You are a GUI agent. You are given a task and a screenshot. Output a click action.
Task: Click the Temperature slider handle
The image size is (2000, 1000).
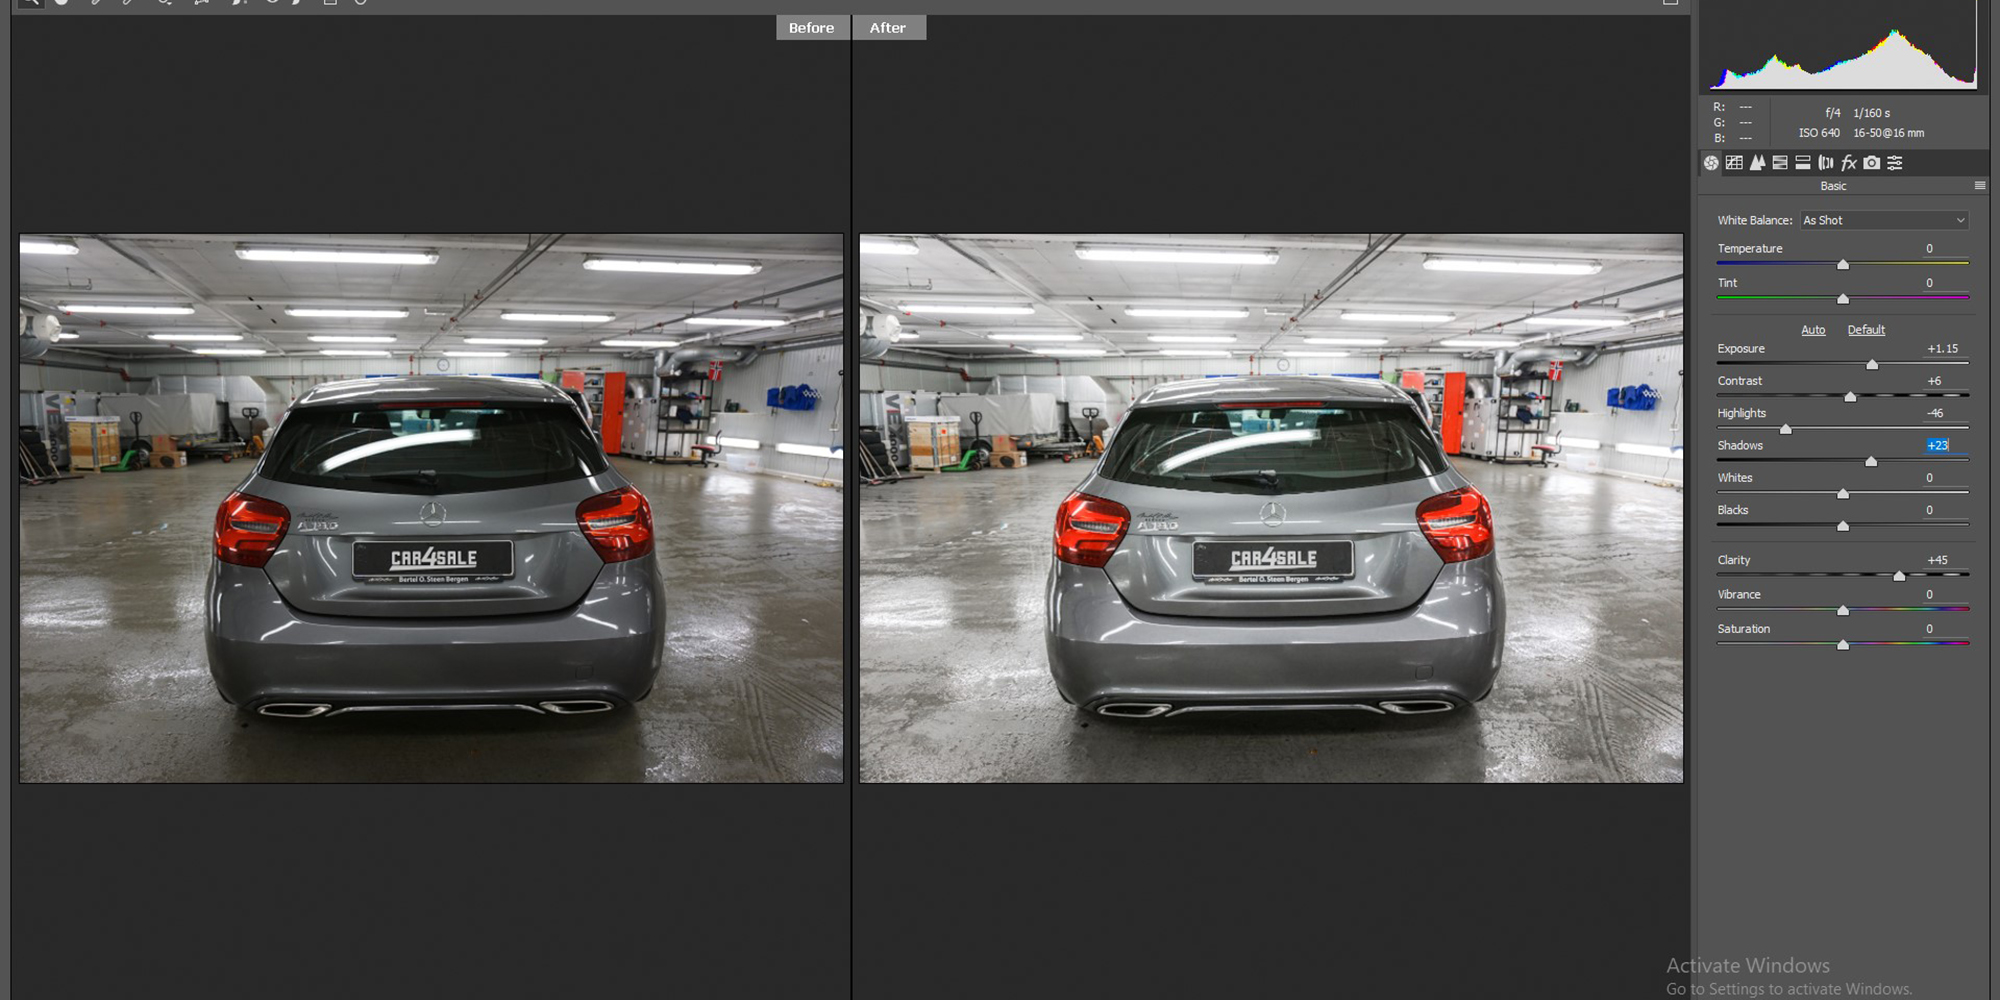(1843, 265)
